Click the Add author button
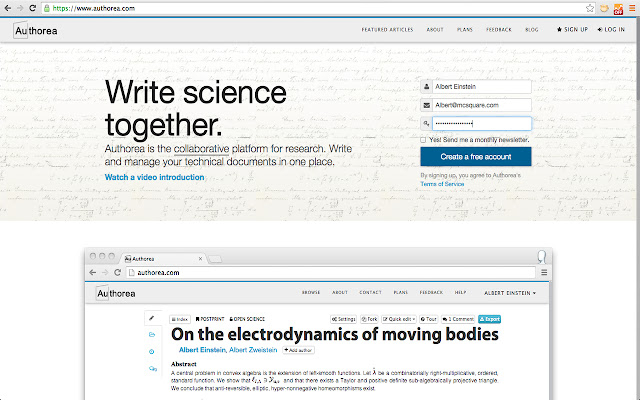The height and width of the screenshot is (400, 640). [298, 350]
